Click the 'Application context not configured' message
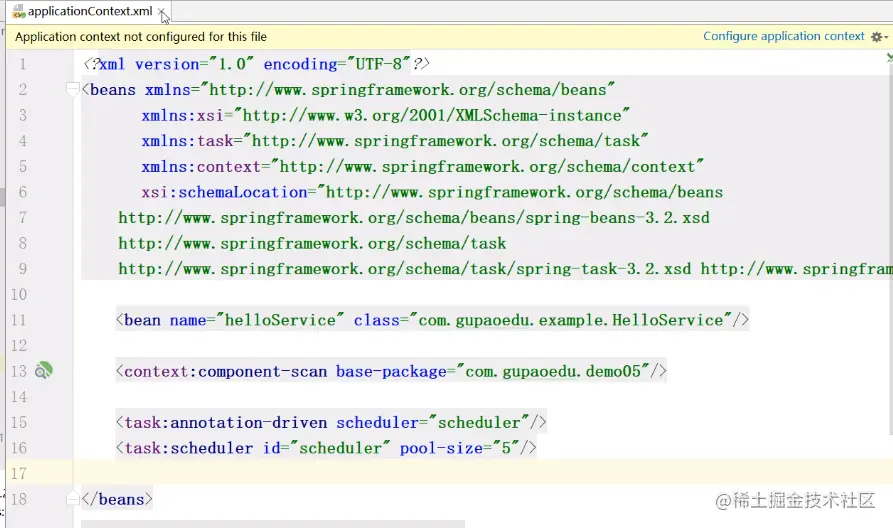 (141, 37)
